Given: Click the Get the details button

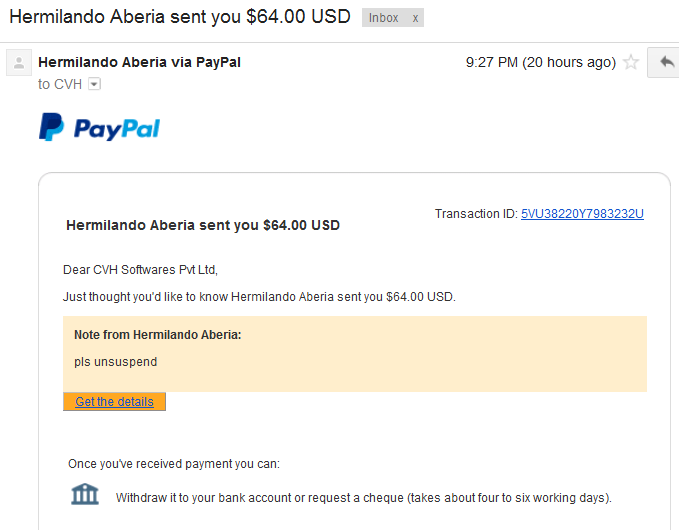Looking at the screenshot, I should (114, 401).
